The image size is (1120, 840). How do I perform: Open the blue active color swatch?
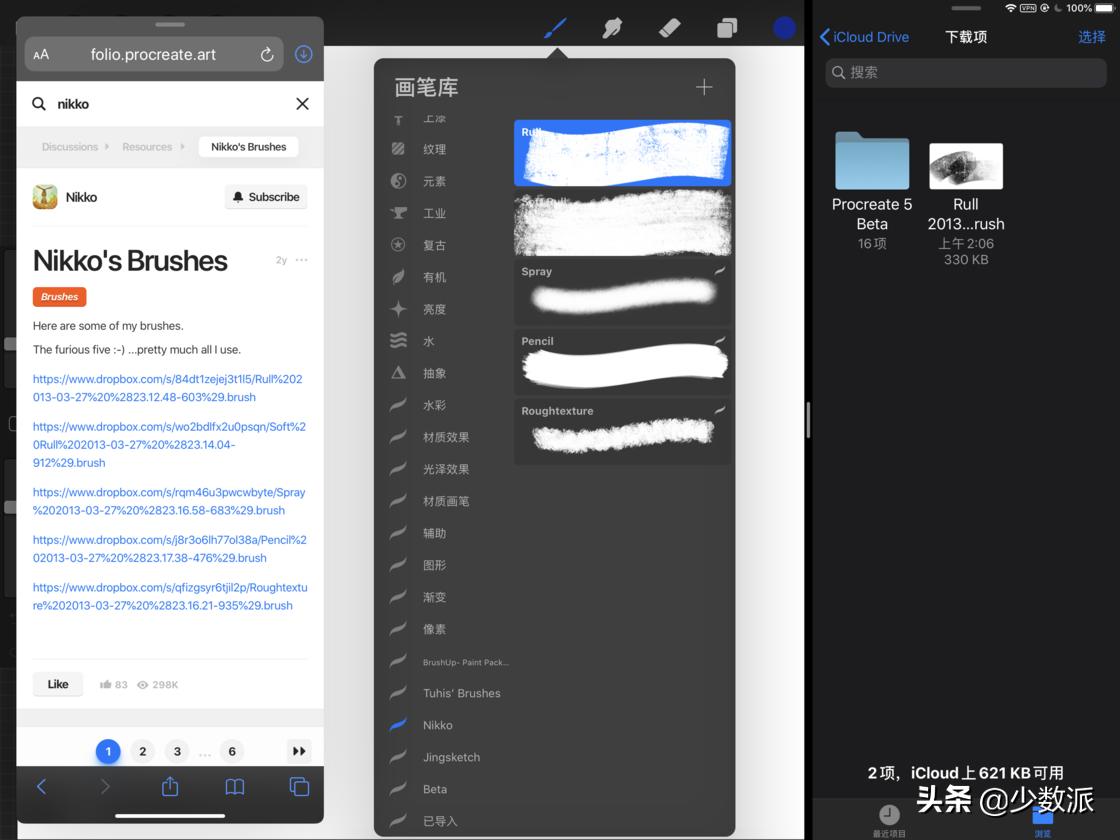(784, 29)
